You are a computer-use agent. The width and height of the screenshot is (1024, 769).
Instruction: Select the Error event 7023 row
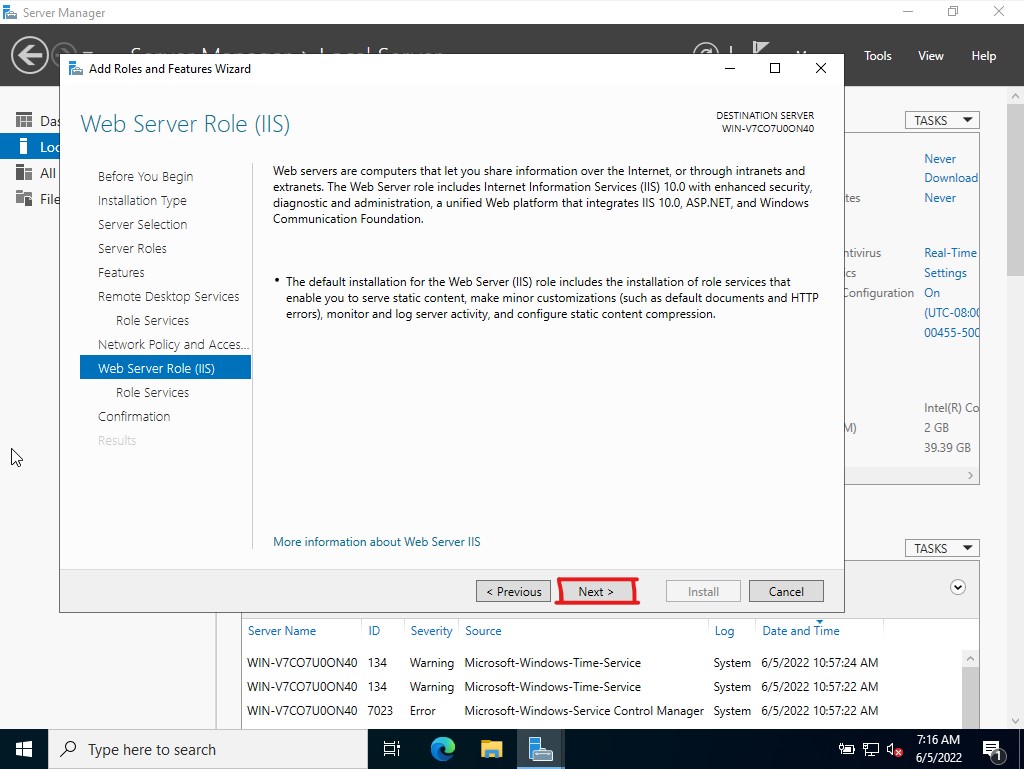point(603,710)
